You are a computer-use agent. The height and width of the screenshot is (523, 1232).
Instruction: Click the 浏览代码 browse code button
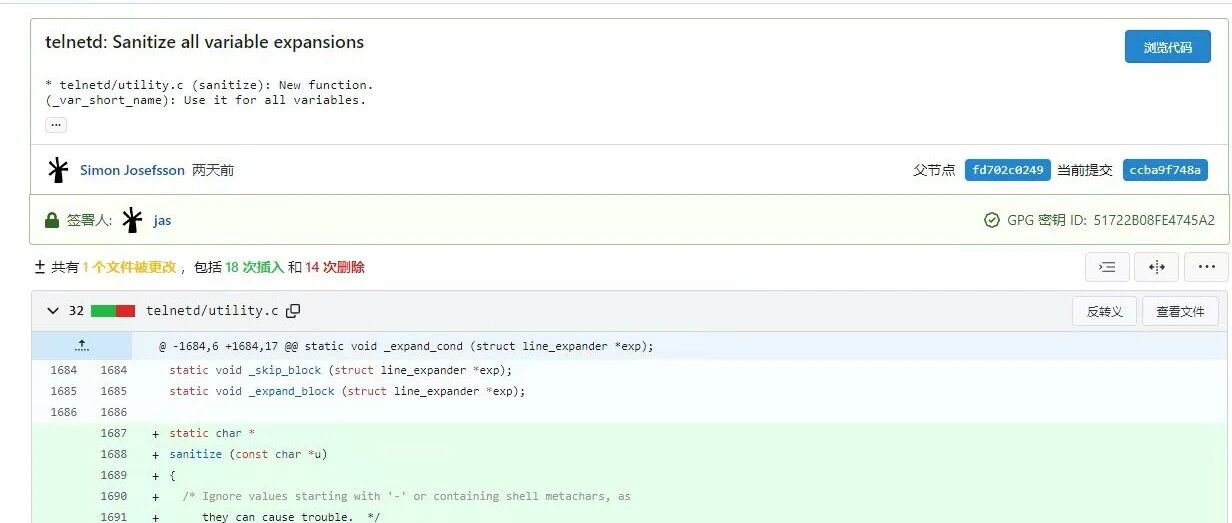coord(1167,47)
